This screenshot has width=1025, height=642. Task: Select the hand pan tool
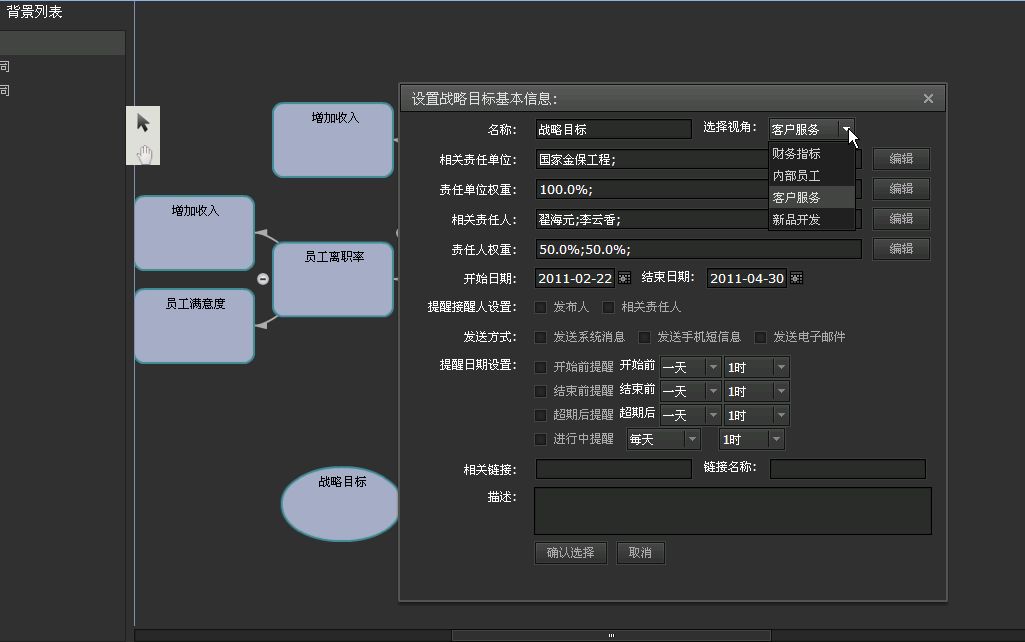coord(144,154)
